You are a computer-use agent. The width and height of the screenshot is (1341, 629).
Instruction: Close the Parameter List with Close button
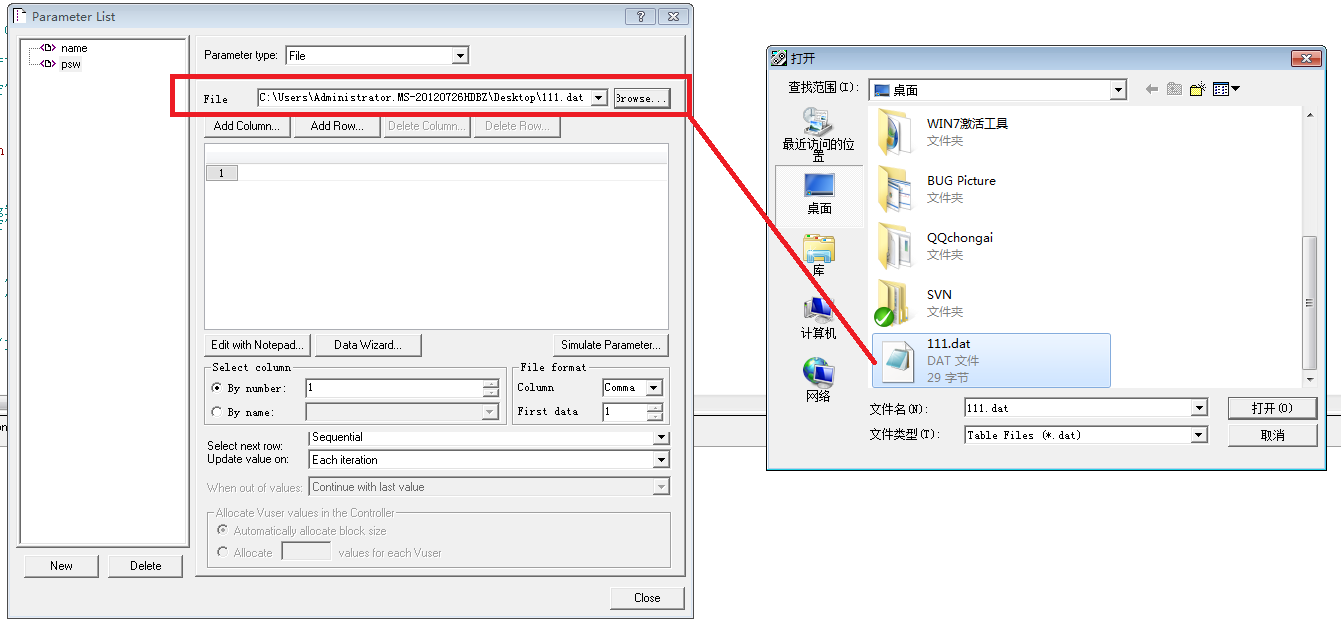647,598
